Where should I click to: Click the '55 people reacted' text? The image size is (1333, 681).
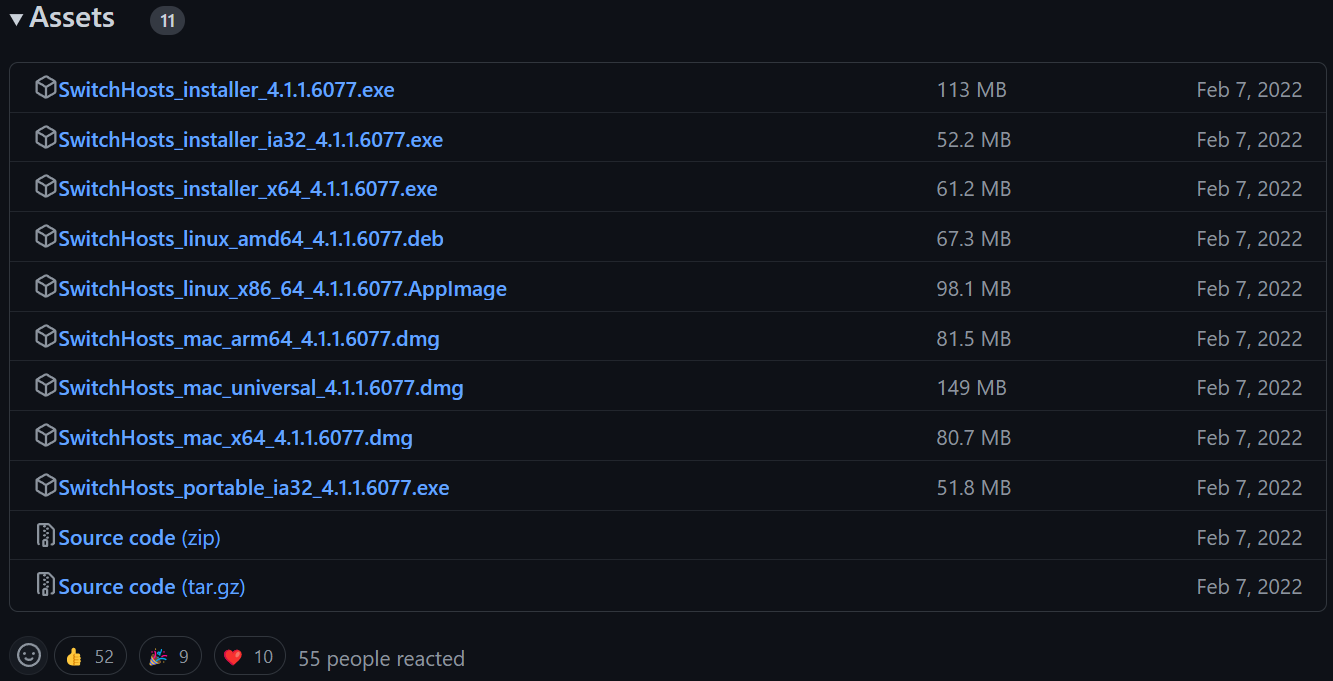coord(381,659)
